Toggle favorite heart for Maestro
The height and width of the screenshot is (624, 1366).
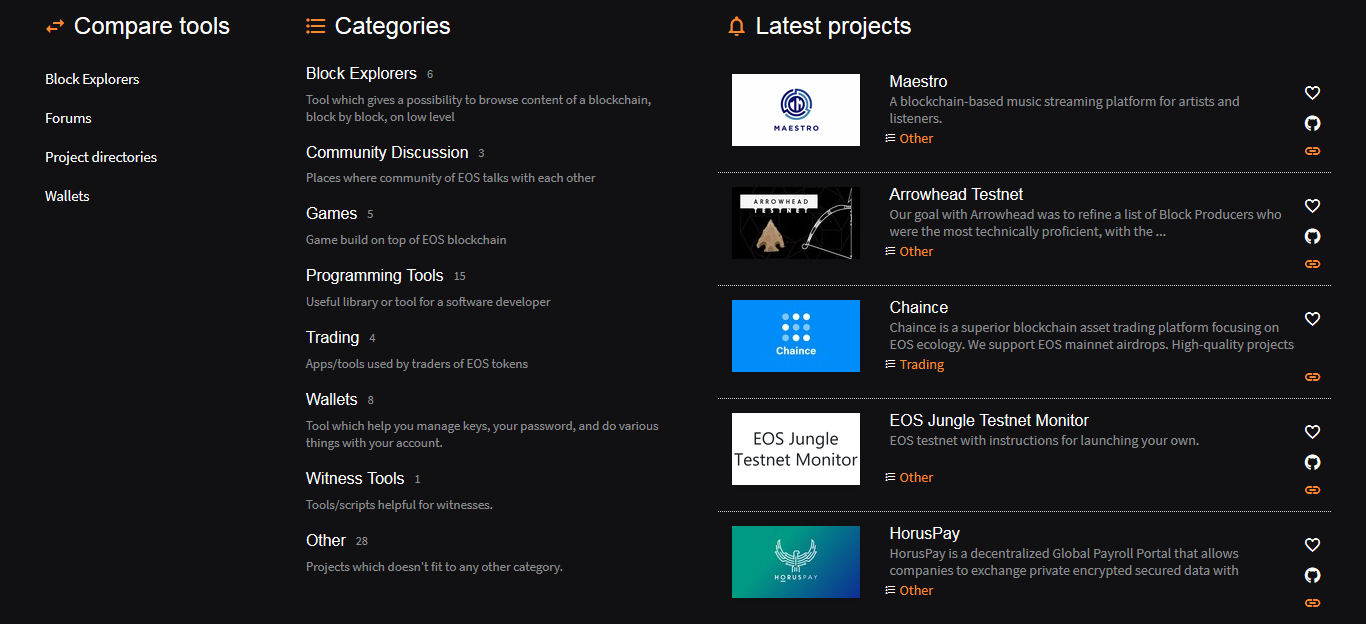pyautogui.click(x=1312, y=92)
